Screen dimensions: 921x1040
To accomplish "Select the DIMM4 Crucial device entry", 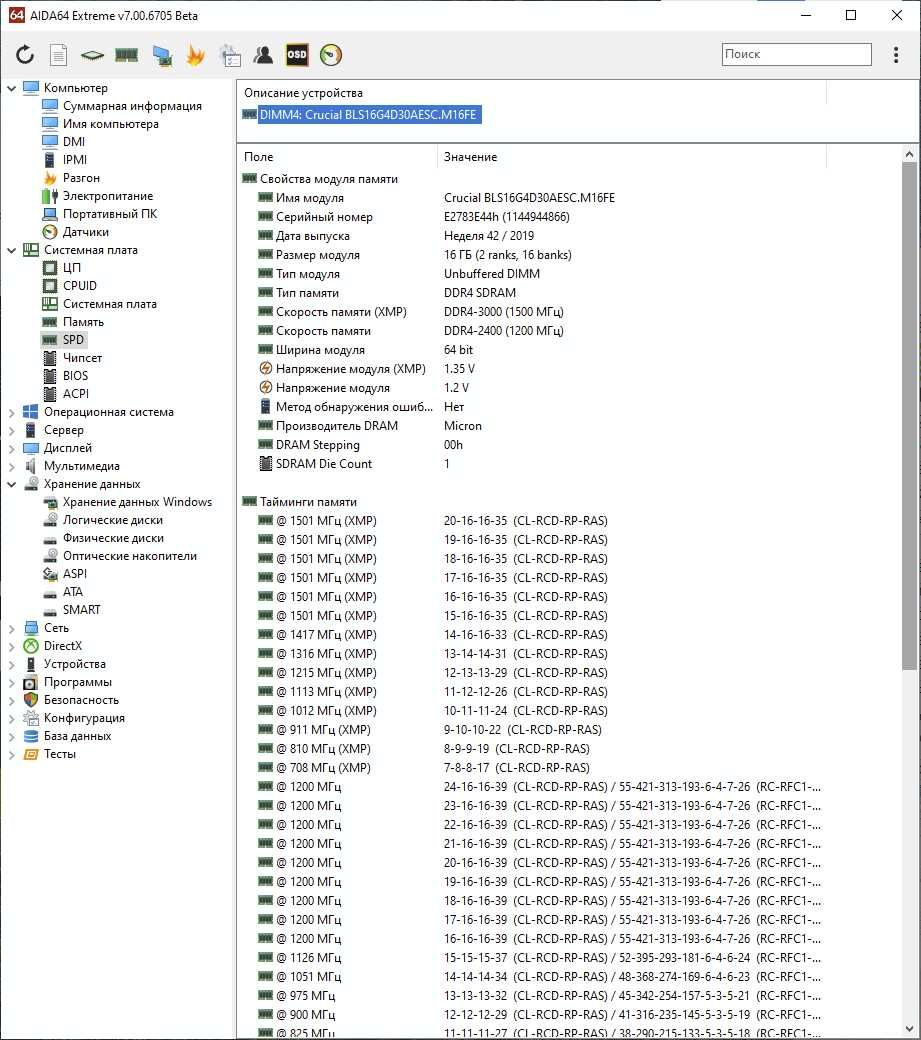I will [x=368, y=115].
